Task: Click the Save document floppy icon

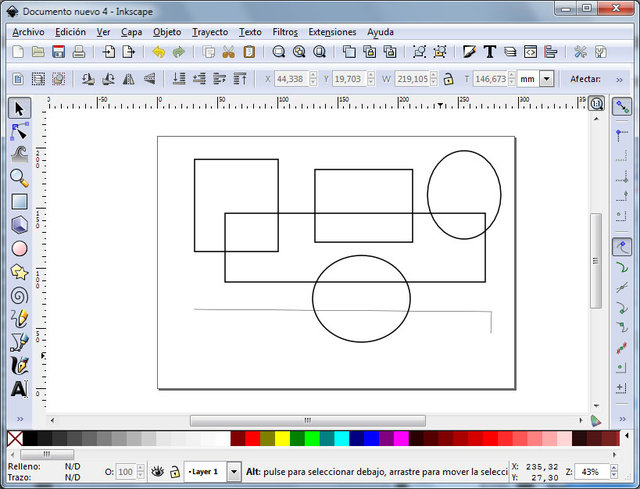Action: click(x=59, y=52)
